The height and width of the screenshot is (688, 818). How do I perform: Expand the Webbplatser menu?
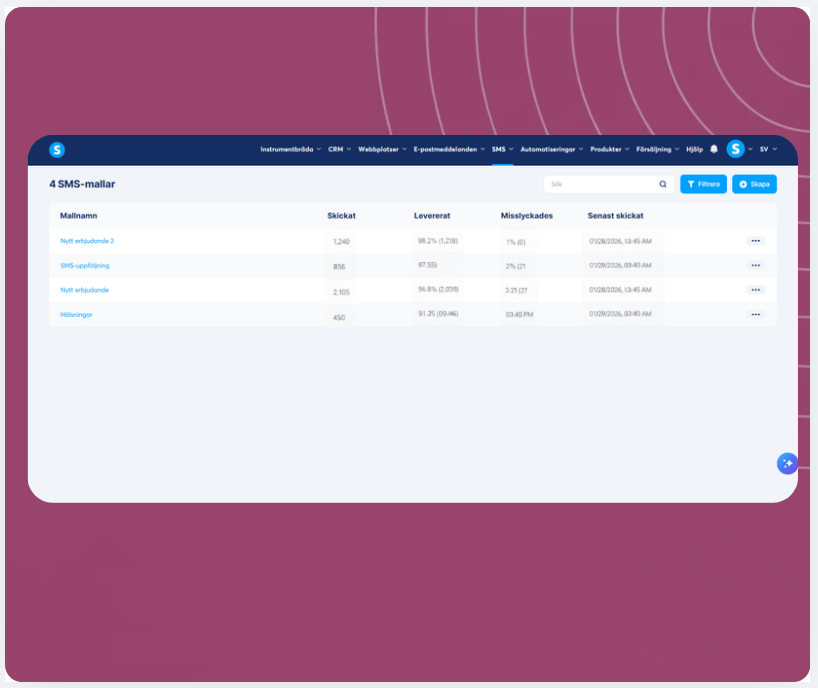tap(382, 149)
